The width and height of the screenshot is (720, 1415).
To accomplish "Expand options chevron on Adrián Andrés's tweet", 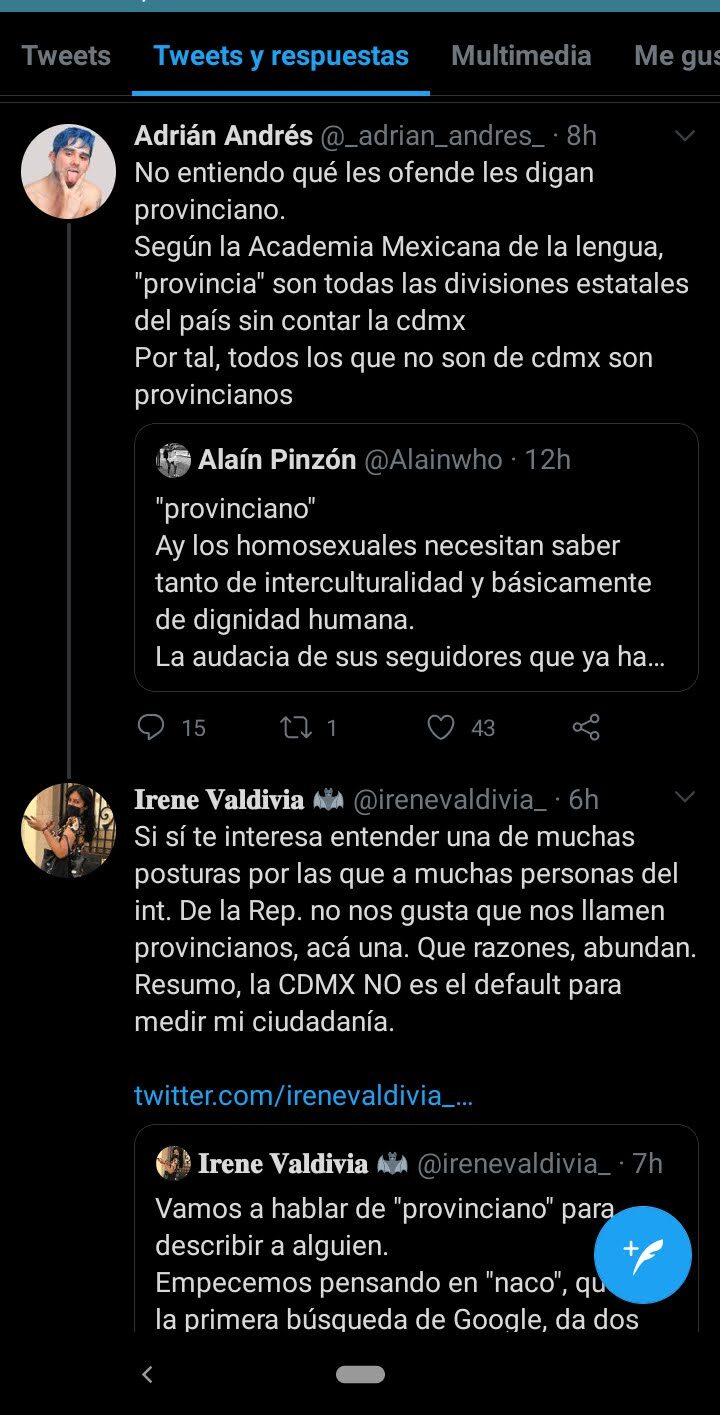I will click(685, 136).
